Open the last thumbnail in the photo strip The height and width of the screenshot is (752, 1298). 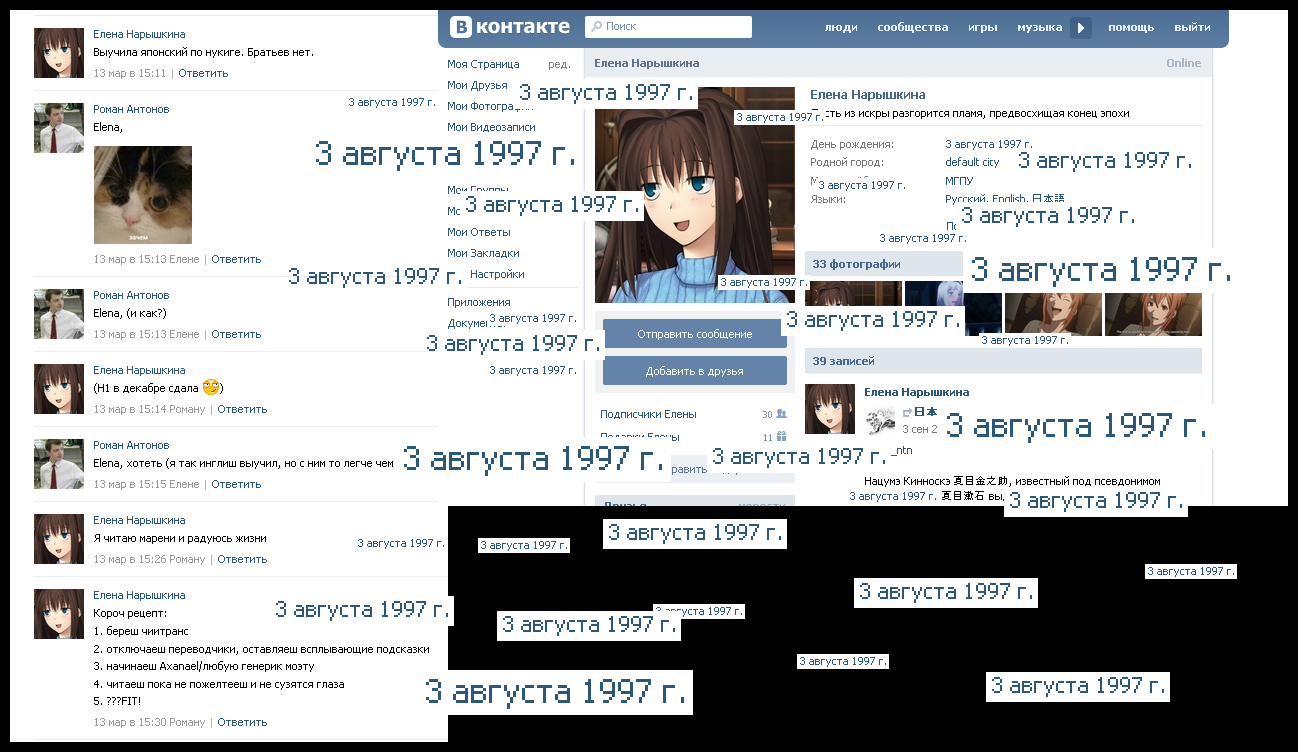(1153, 314)
